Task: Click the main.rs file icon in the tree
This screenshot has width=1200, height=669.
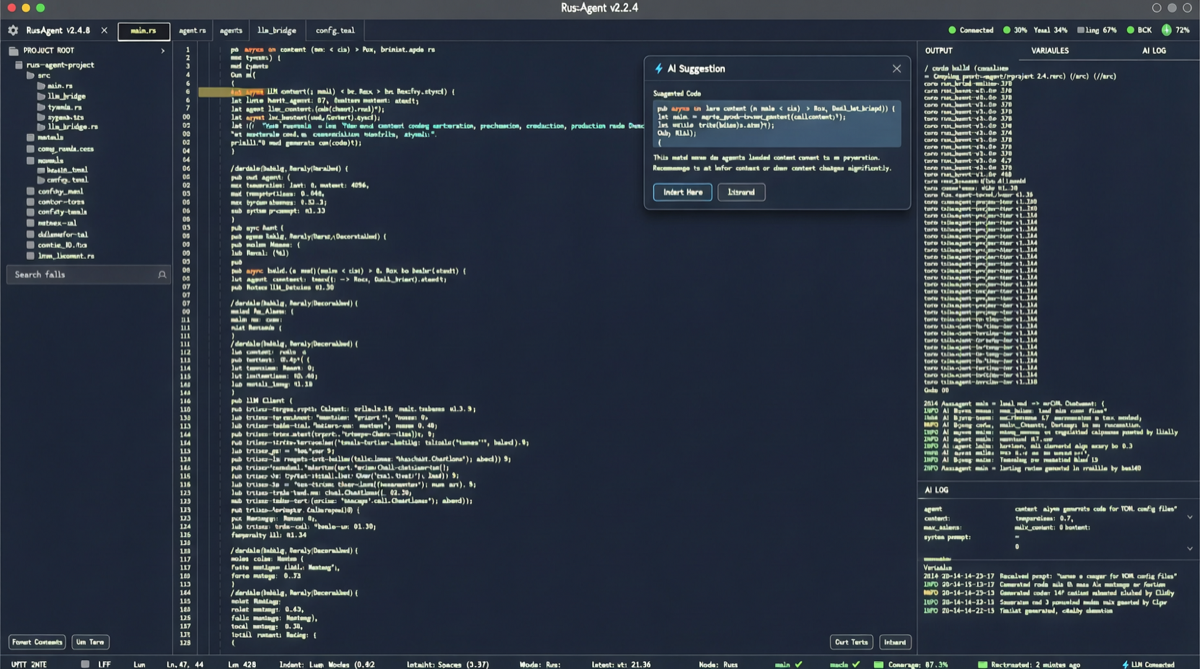Action: tap(41, 84)
